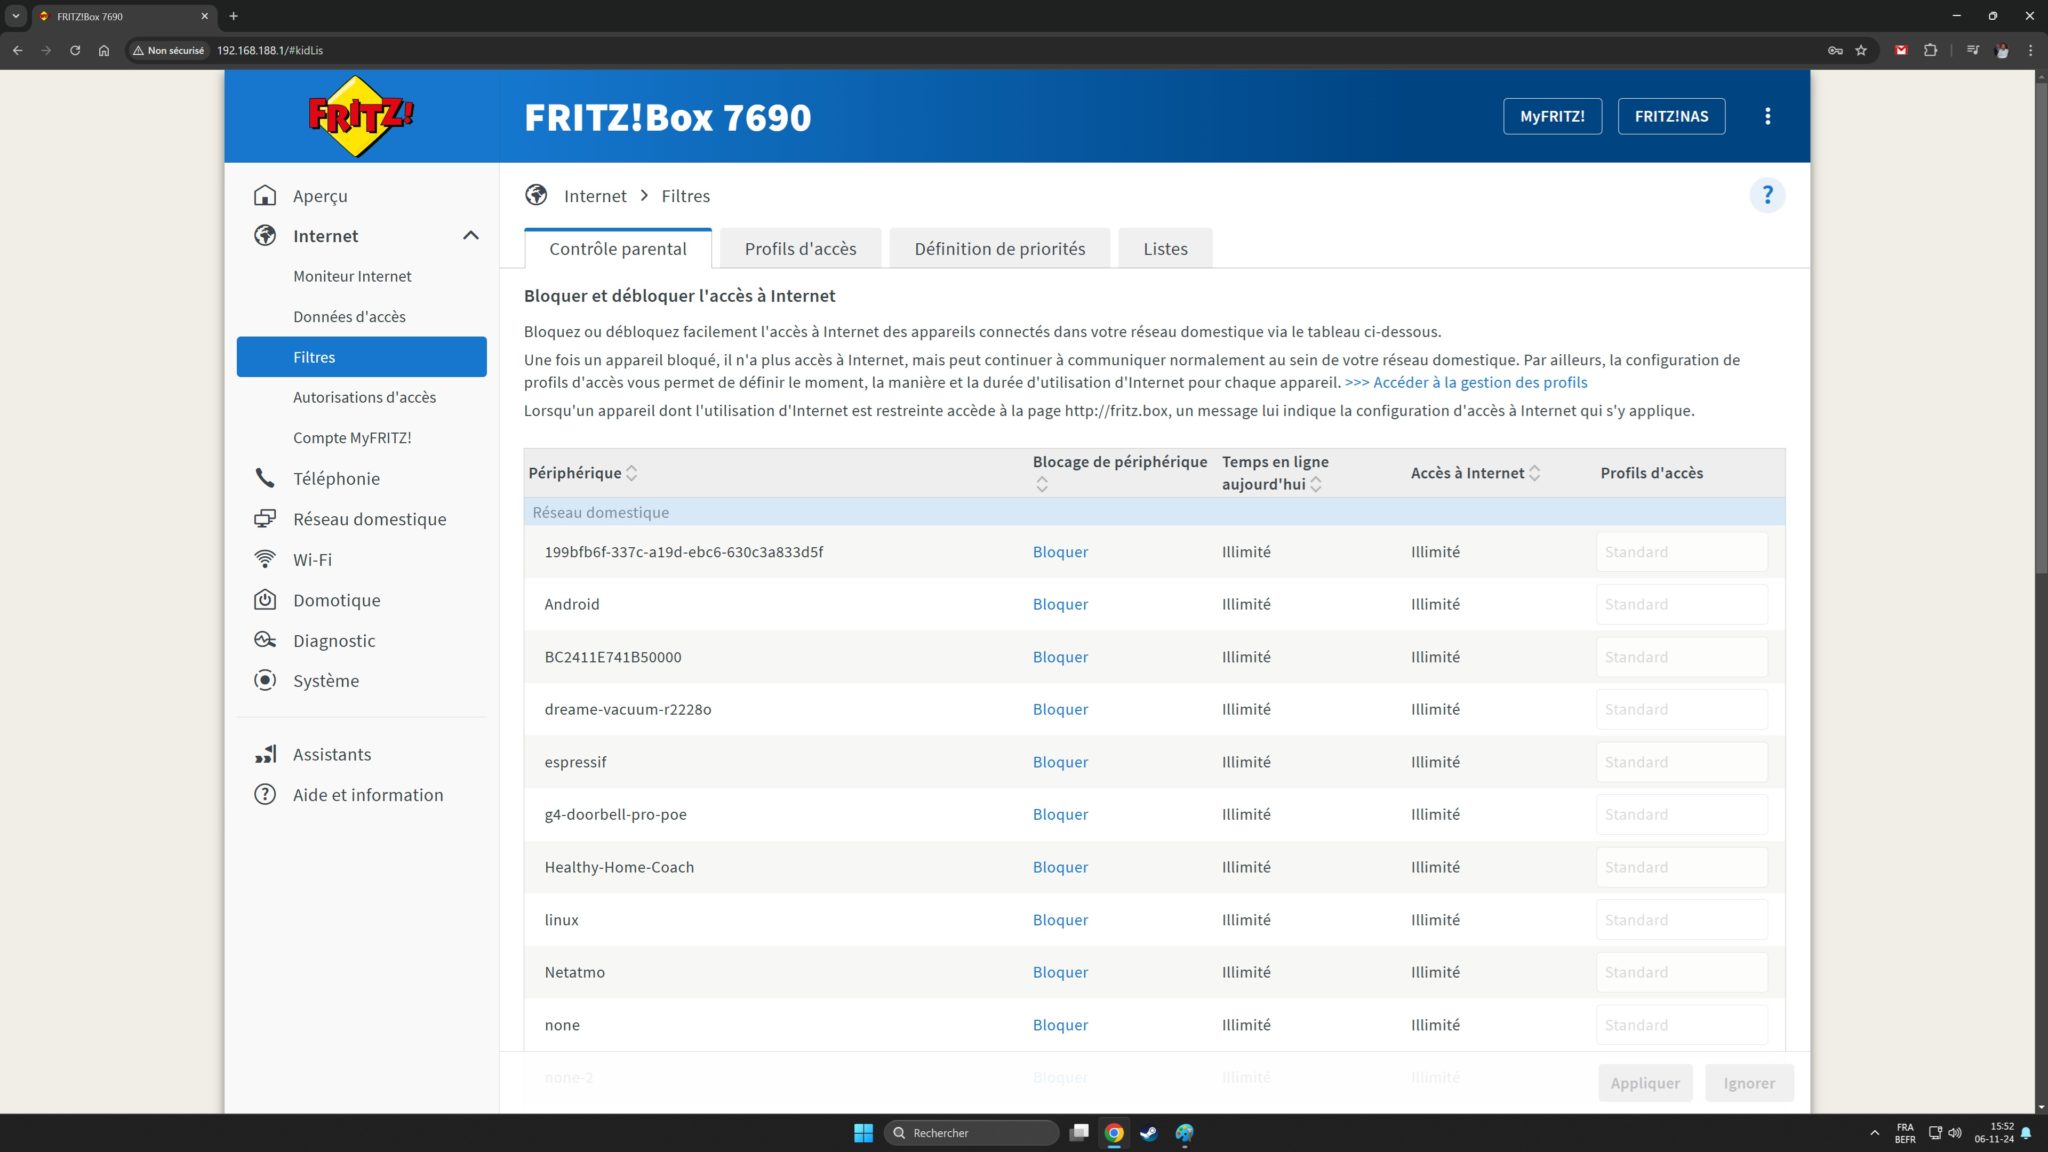The height and width of the screenshot is (1152, 2048).
Task: Click the Internet globe icon in sidebar
Action: click(x=265, y=235)
